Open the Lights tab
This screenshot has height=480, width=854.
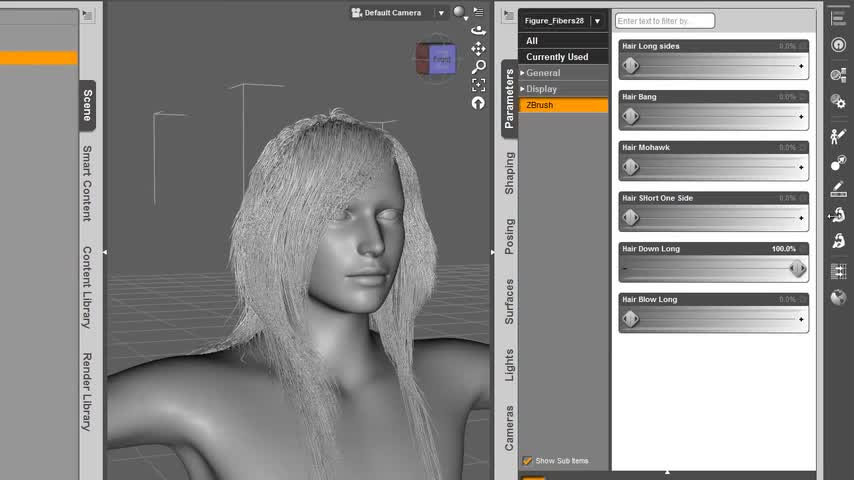509,365
